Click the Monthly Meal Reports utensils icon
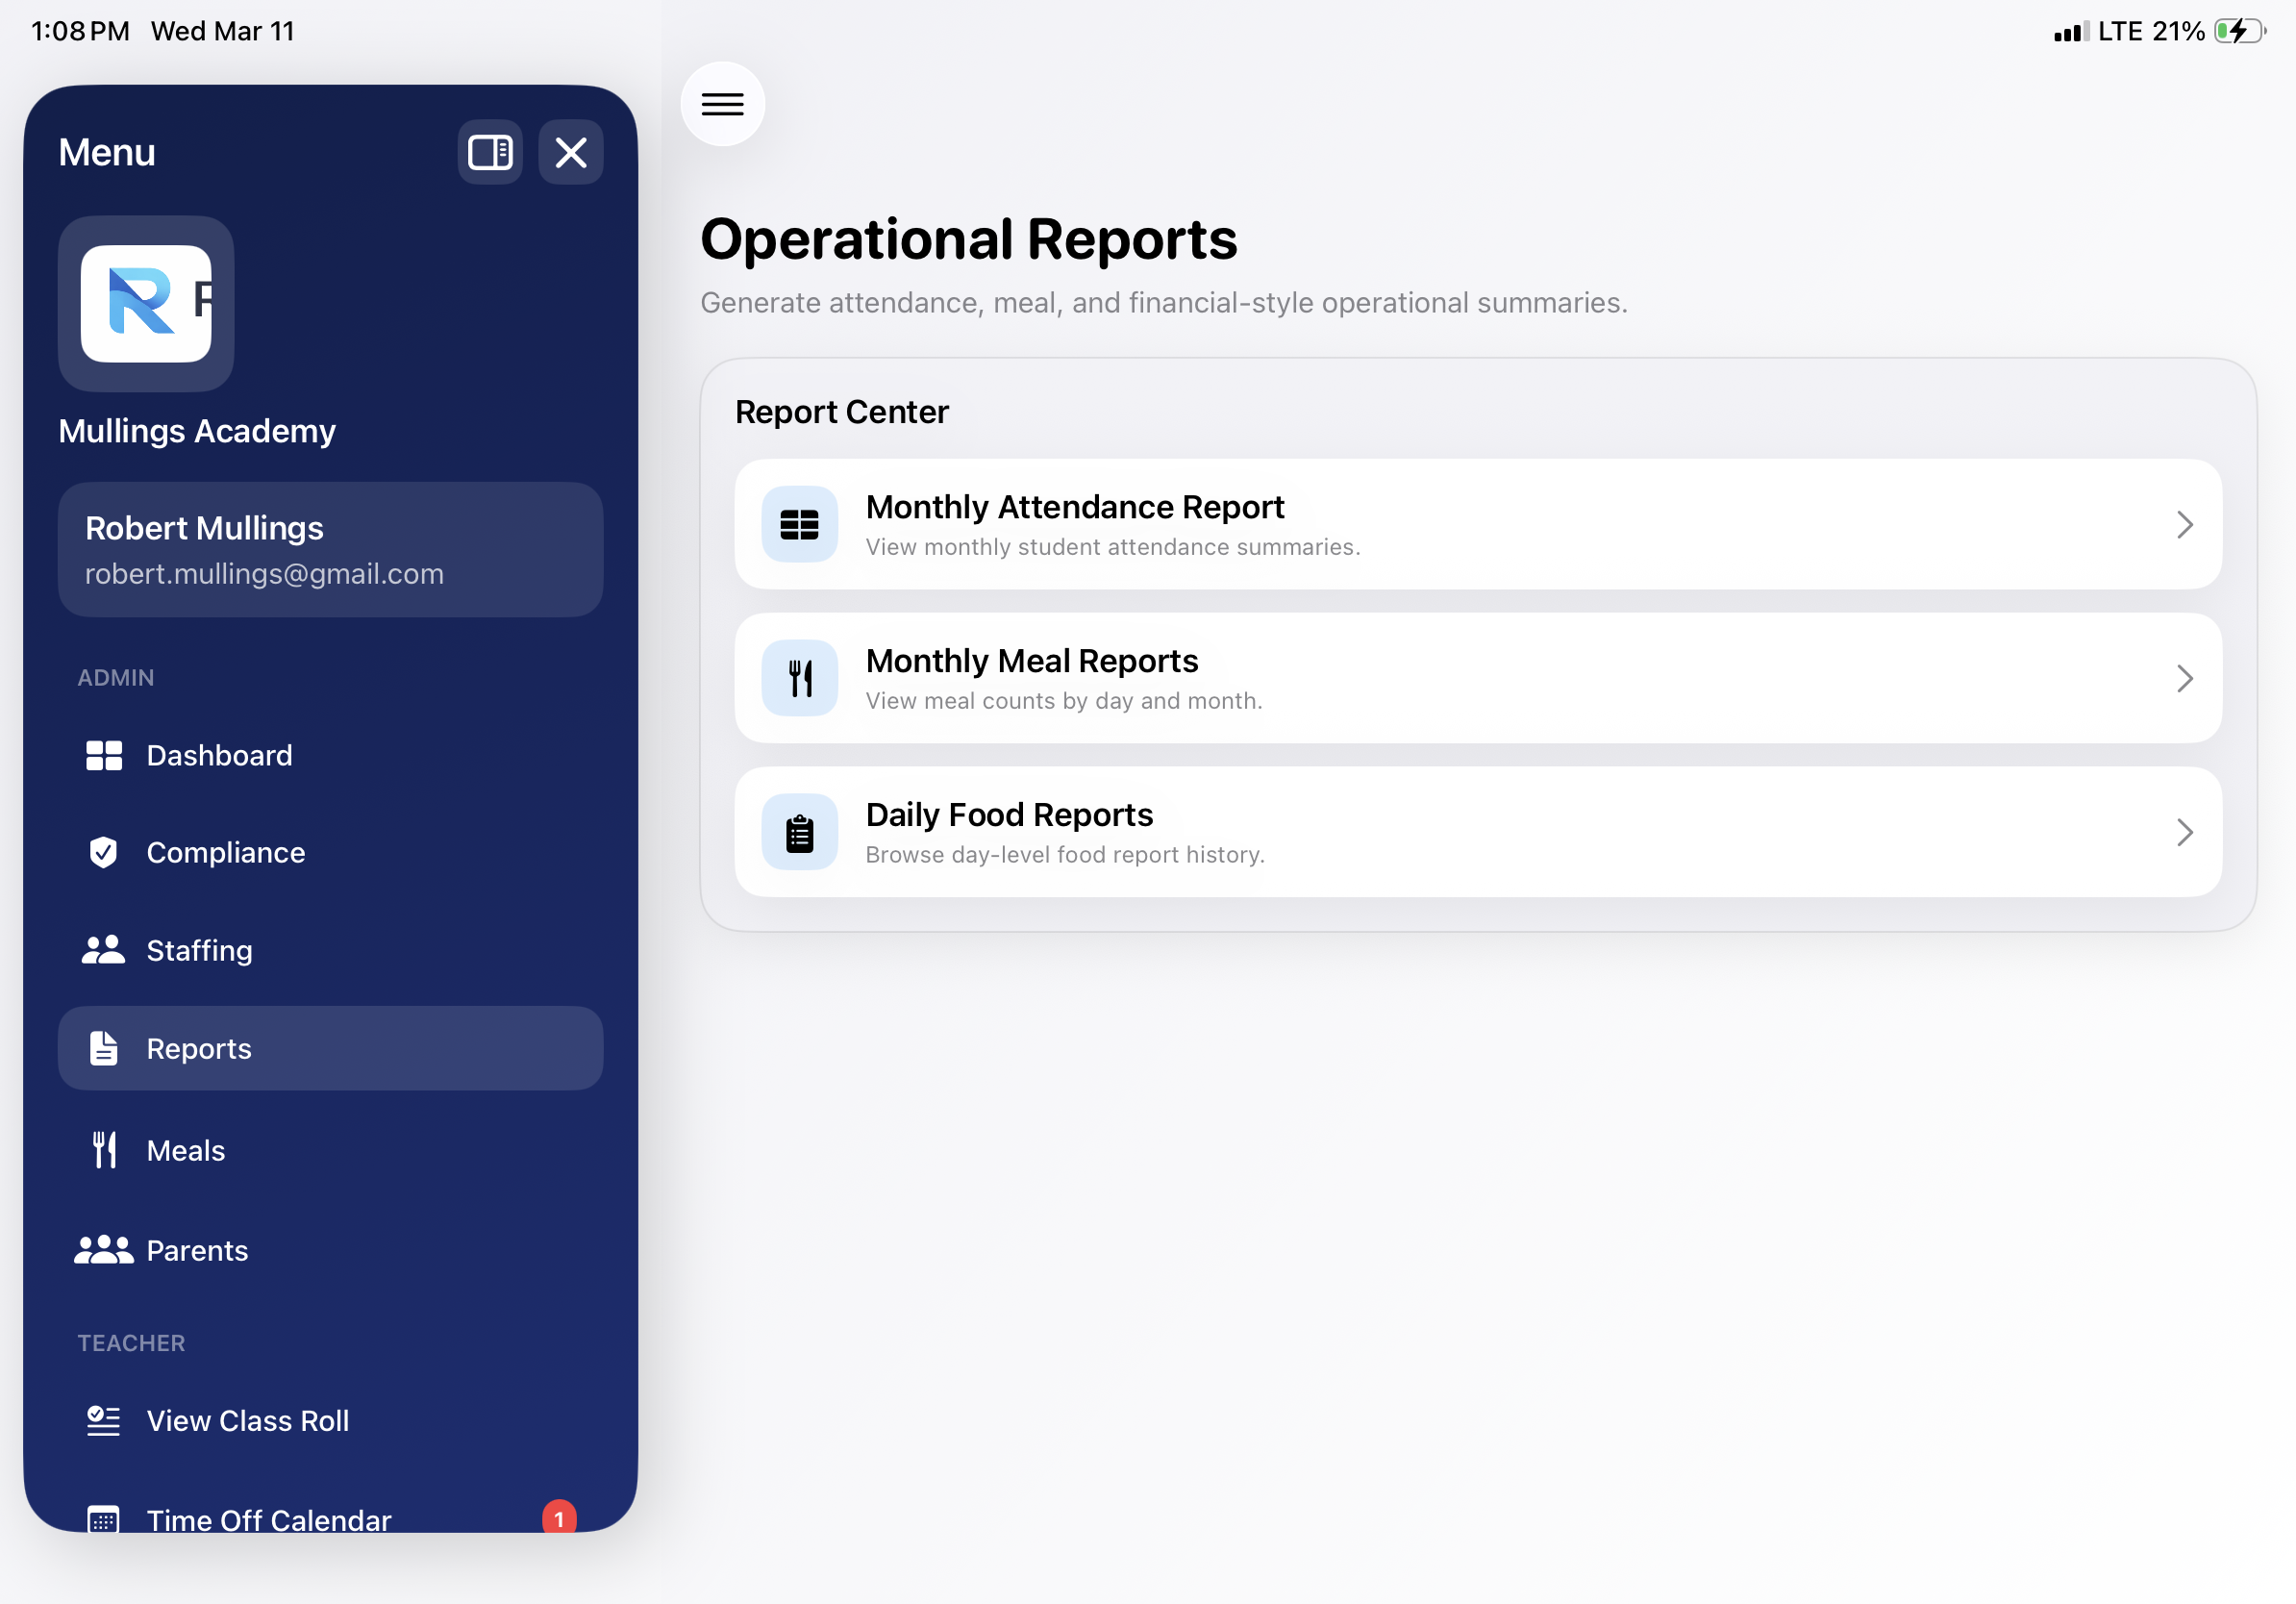This screenshot has width=2296, height=1604. point(799,678)
